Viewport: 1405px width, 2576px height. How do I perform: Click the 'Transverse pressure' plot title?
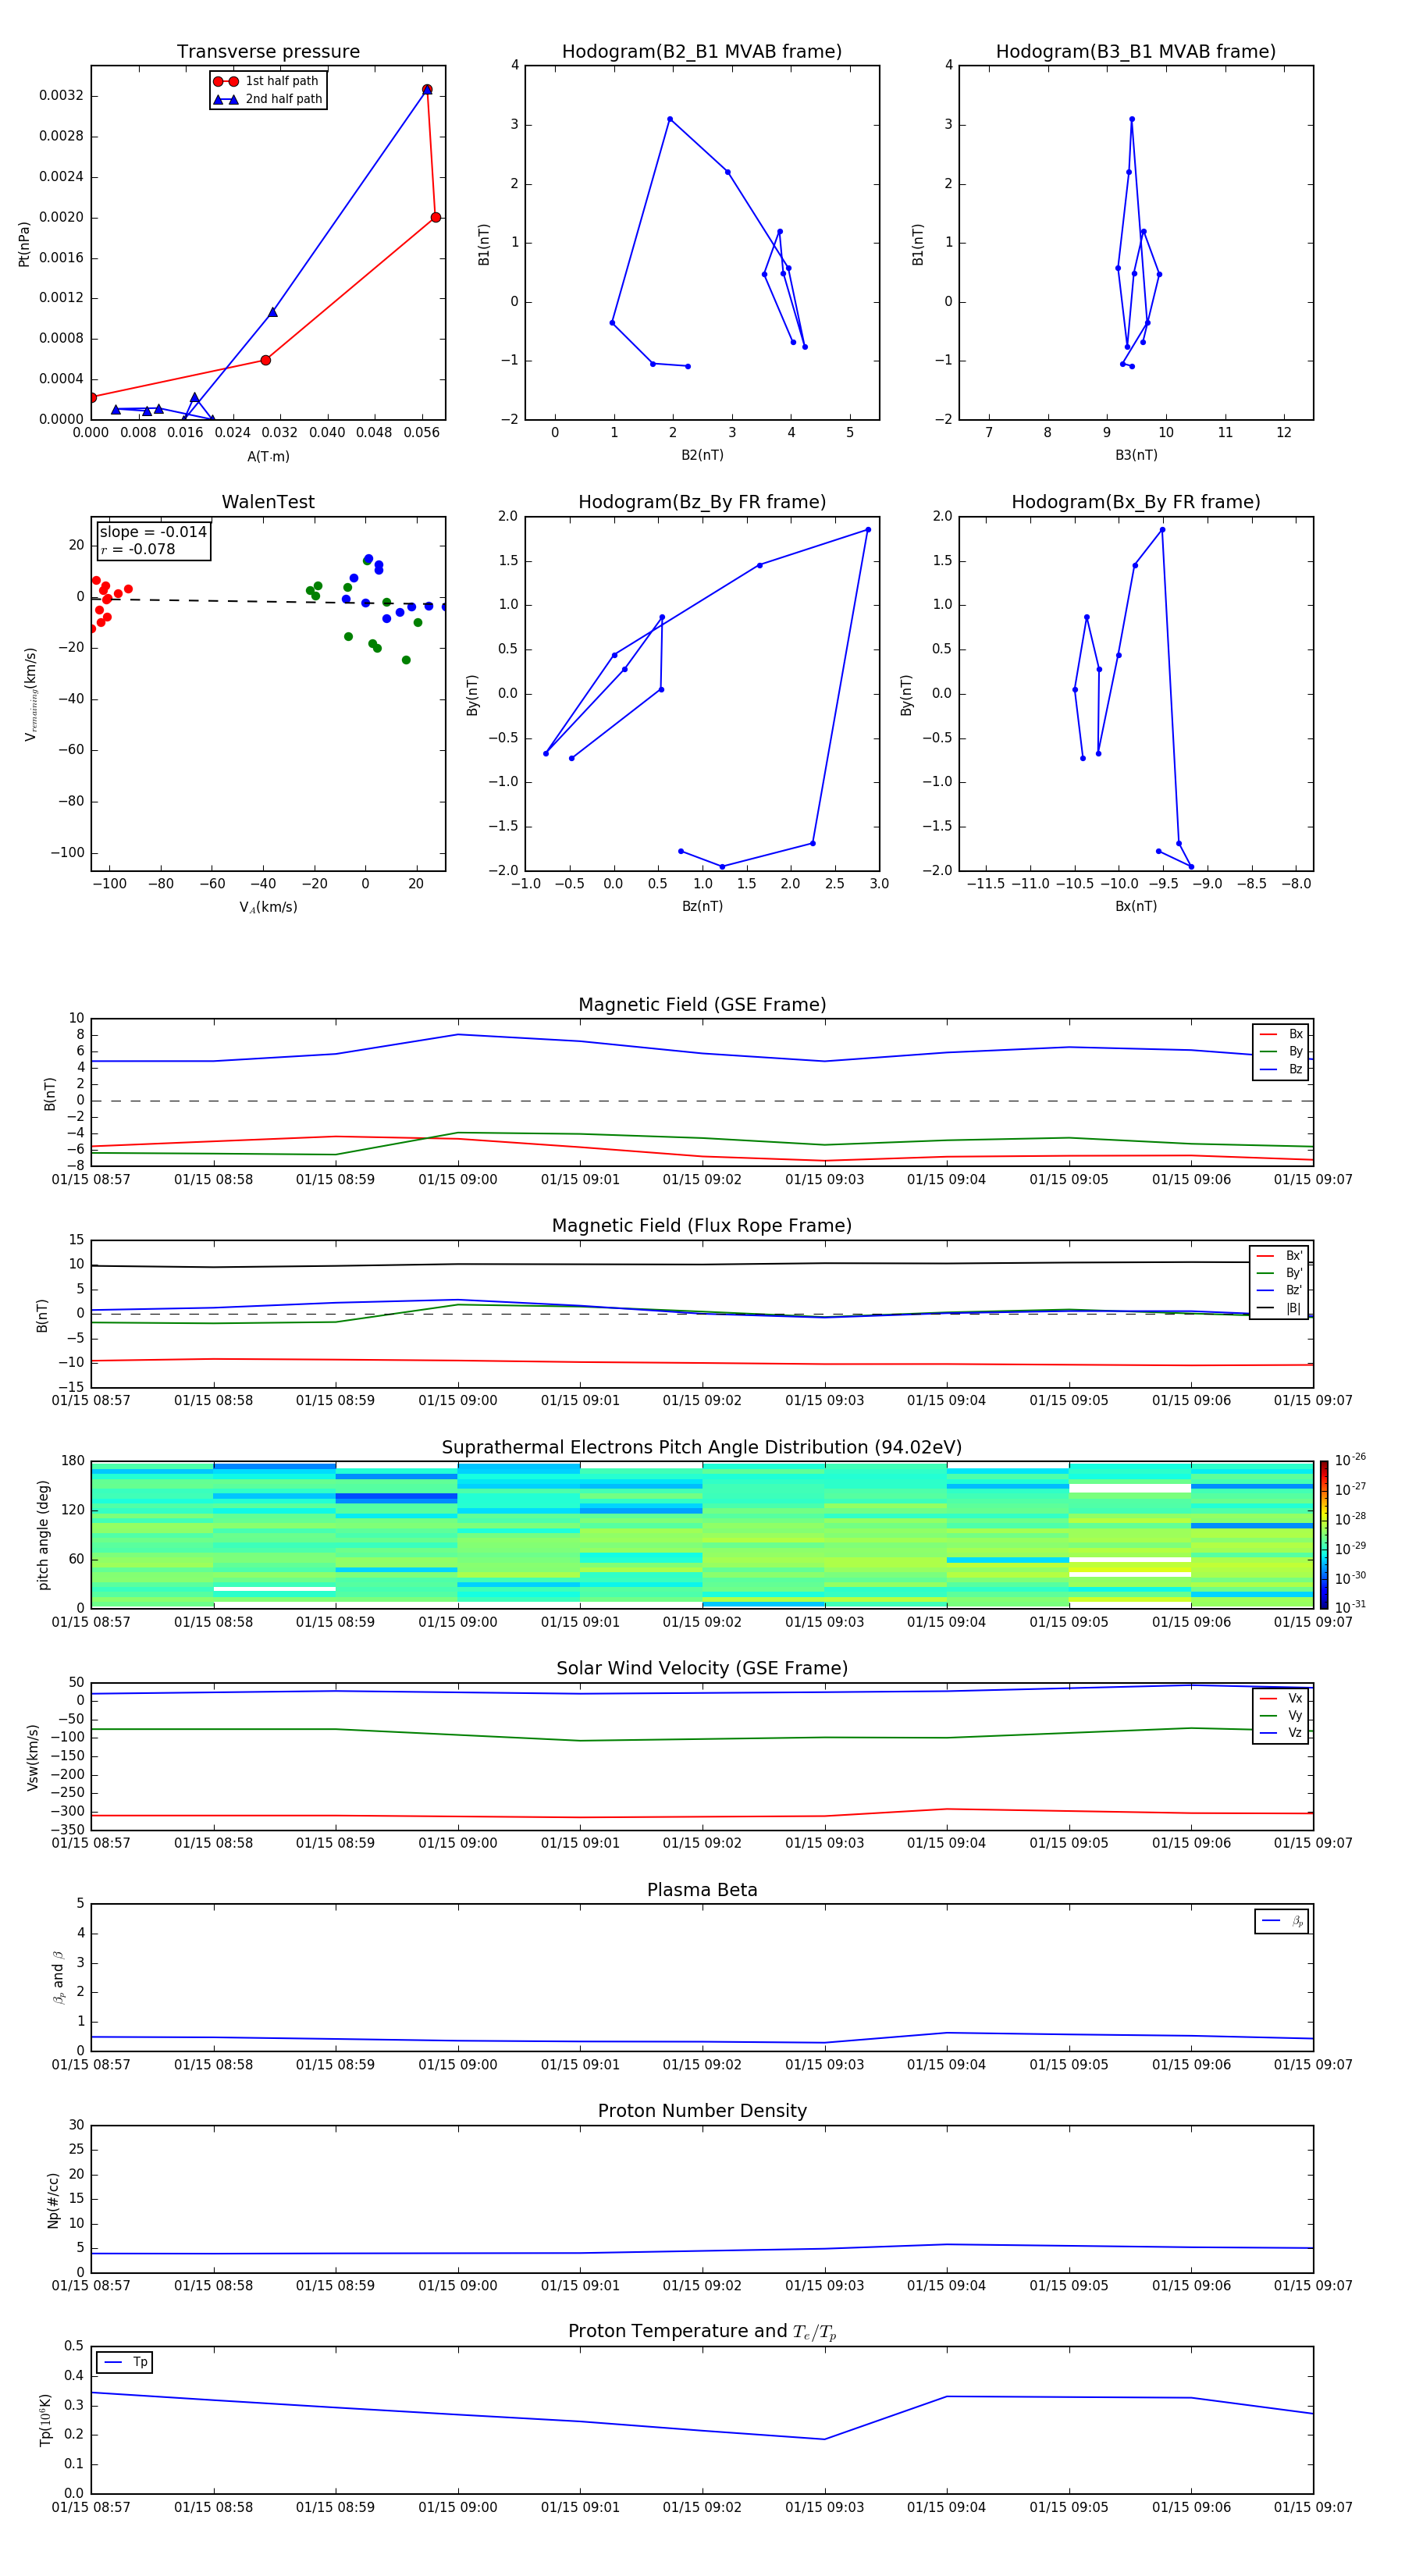tap(268, 51)
